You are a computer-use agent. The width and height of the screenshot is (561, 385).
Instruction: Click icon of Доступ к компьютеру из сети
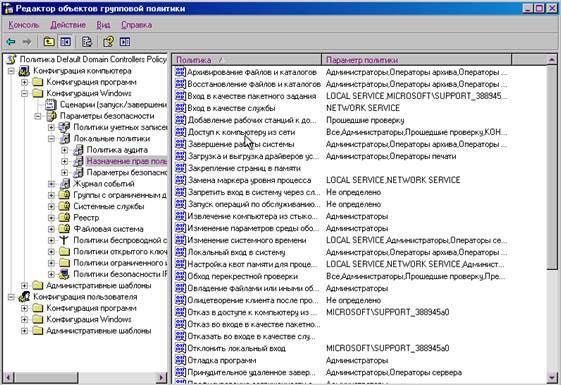point(180,132)
